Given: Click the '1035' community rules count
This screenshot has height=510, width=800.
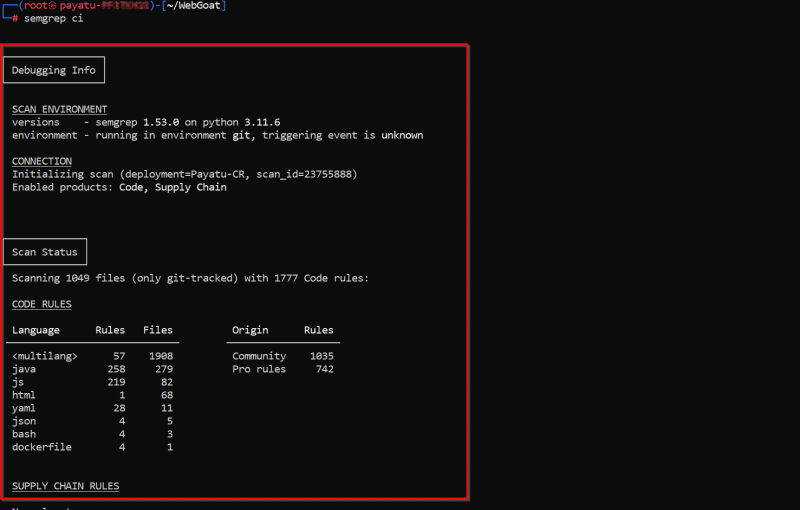Looking at the screenshot, I should pyautogui.click(x=321, y=356).
